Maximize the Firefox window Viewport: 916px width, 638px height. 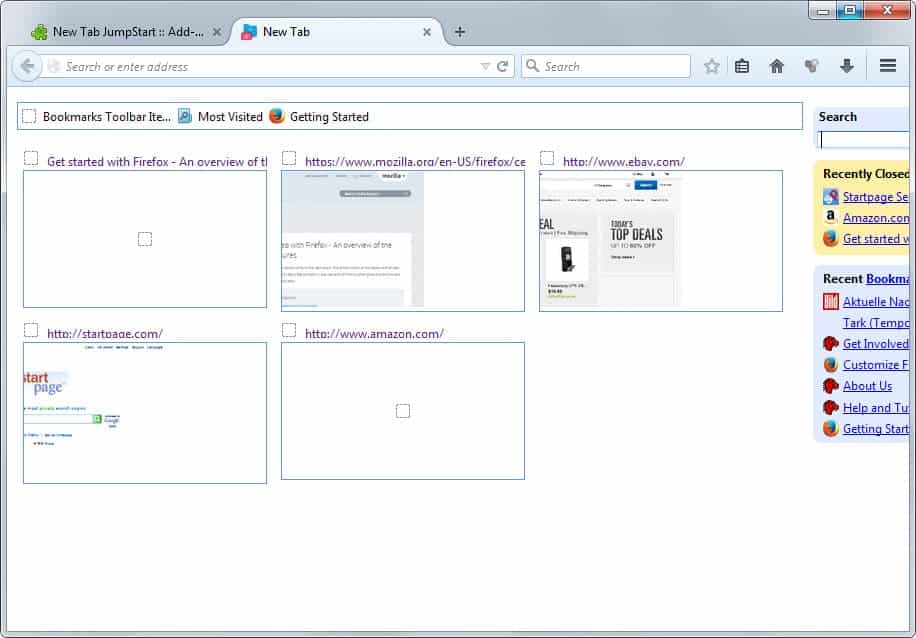(851, 10)
